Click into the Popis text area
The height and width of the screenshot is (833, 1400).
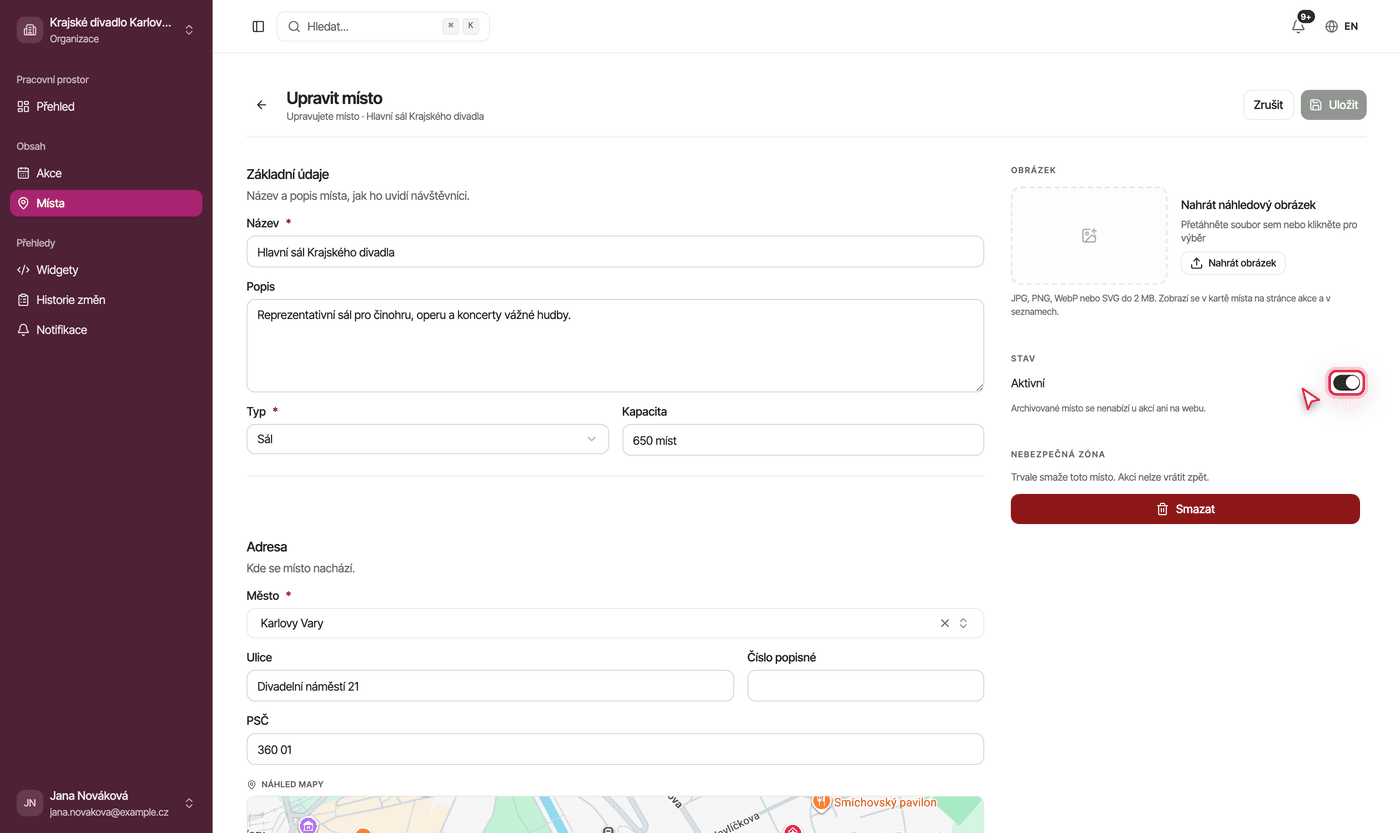coord(615,346)
